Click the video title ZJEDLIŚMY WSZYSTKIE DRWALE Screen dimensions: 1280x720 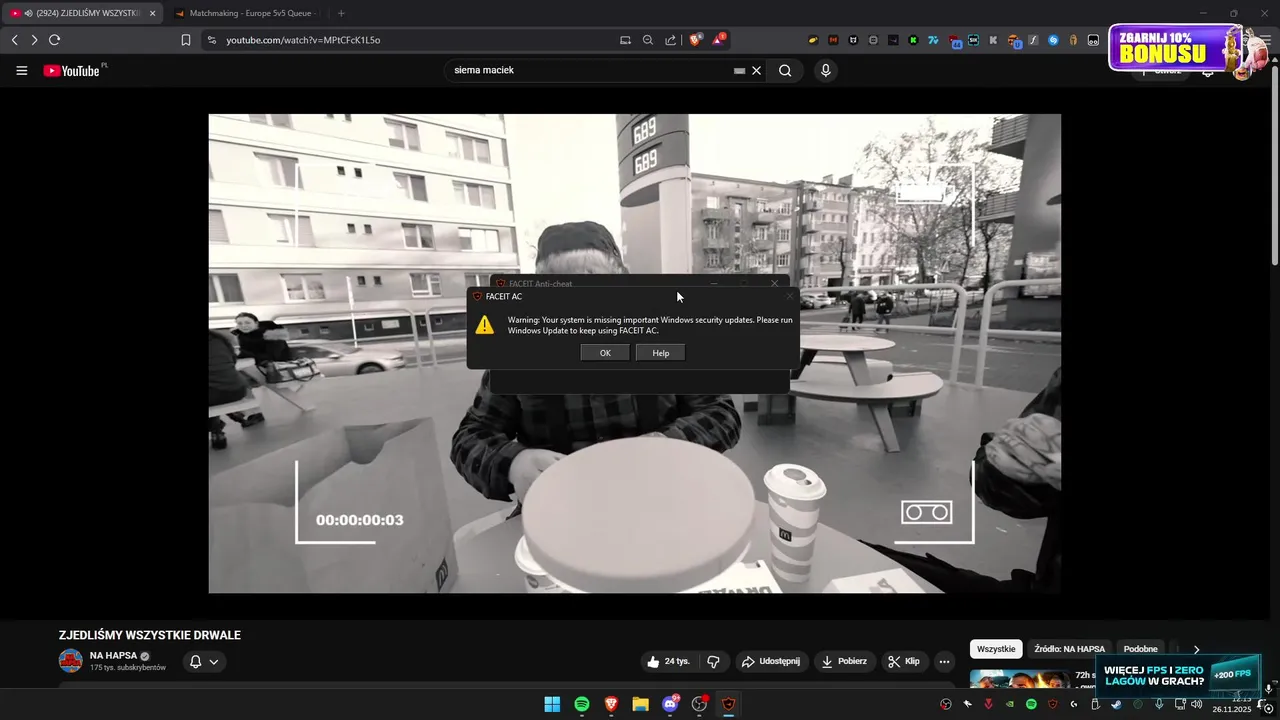tap(150, 635)
